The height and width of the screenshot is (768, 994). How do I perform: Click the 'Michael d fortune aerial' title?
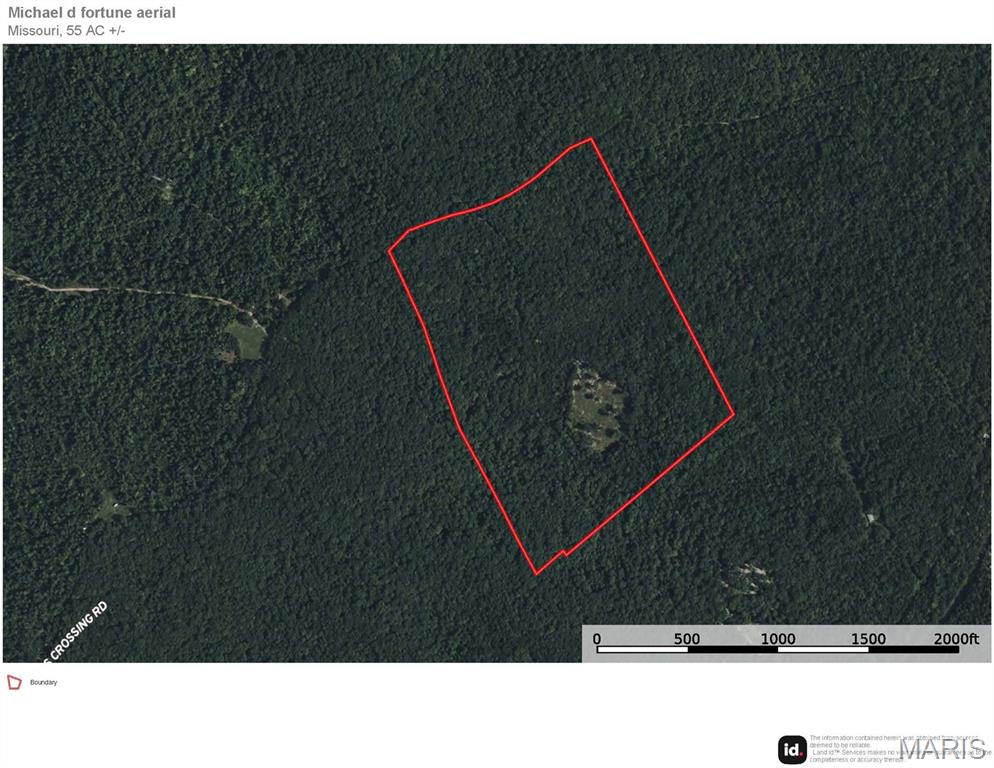coord(92,13)
